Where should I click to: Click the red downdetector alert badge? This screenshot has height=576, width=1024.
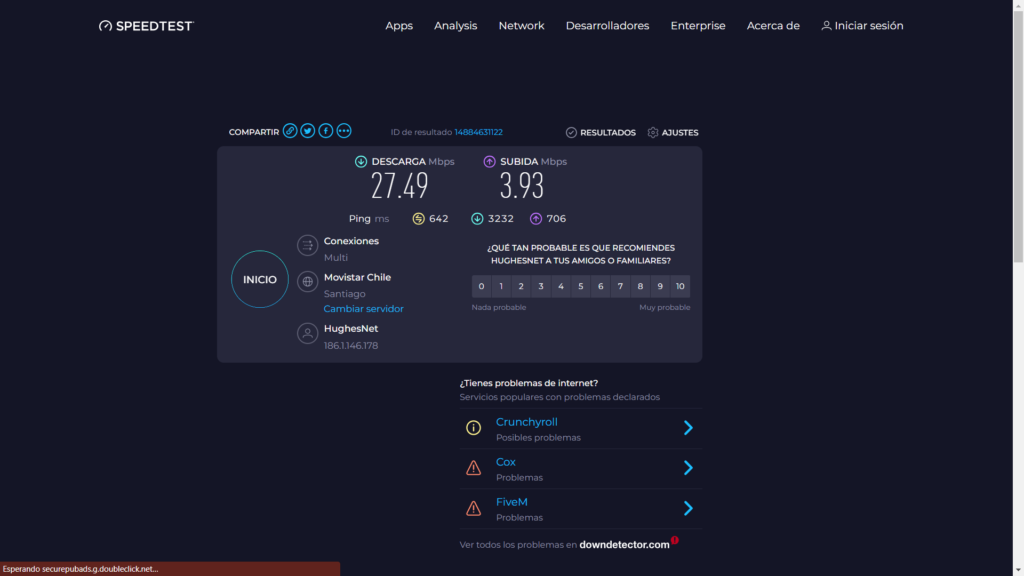(675, 540)
